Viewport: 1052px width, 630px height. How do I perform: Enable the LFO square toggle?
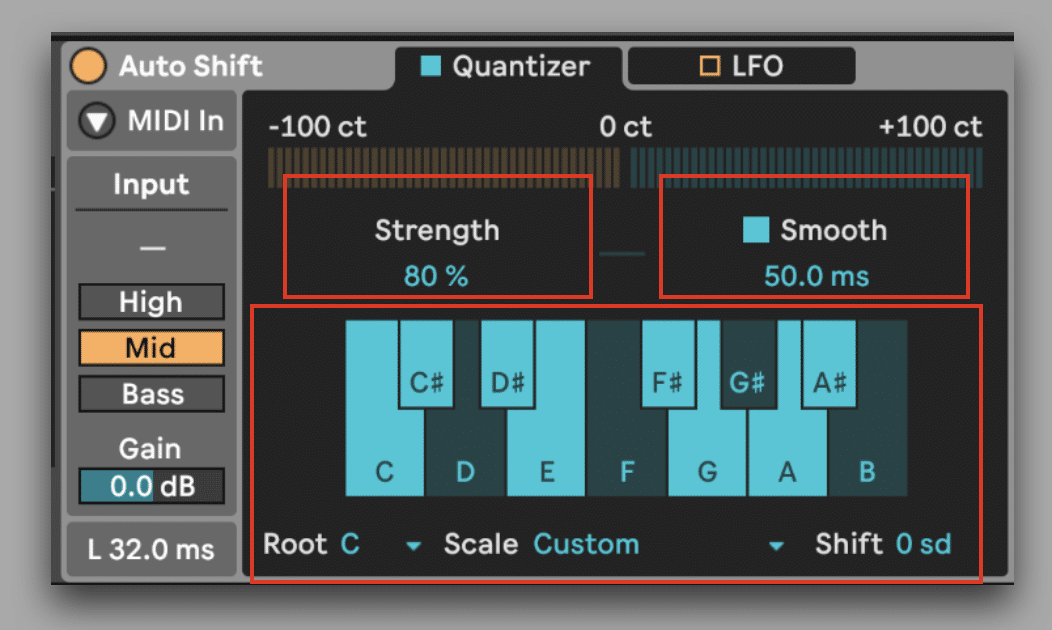[x=709, y=67]
